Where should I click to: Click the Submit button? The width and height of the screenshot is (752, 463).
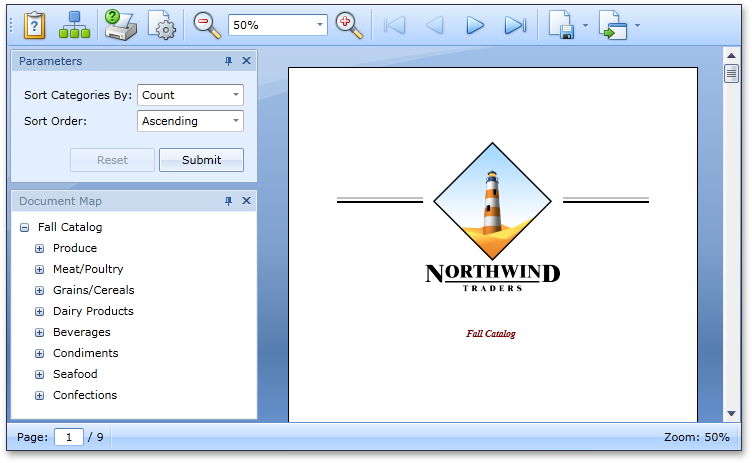tap(201, 160)
